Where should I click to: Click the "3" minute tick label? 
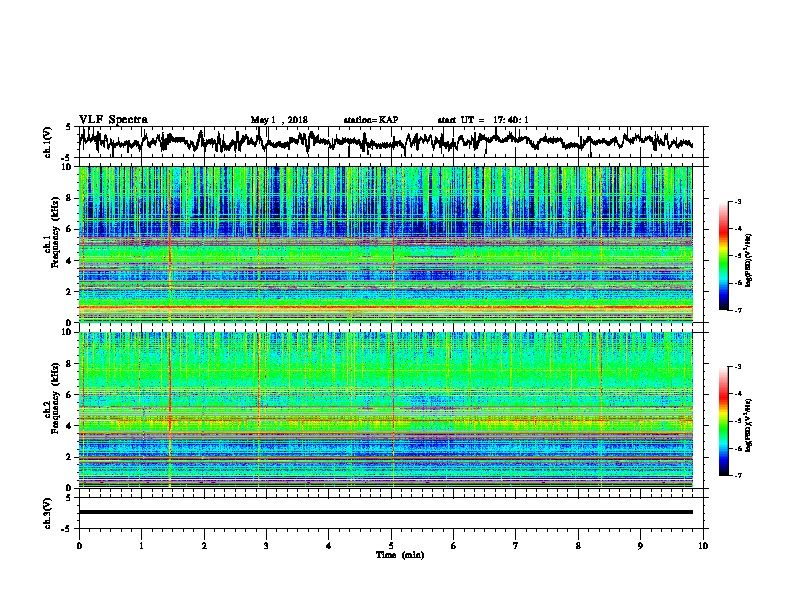[x=266, y=545]
